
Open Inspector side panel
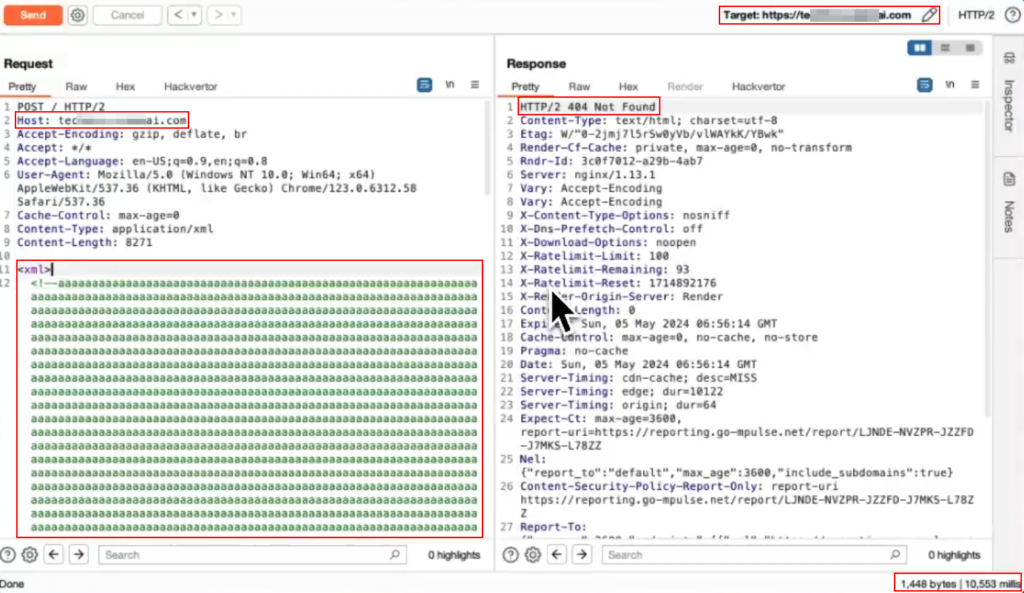pos(1009,105)
